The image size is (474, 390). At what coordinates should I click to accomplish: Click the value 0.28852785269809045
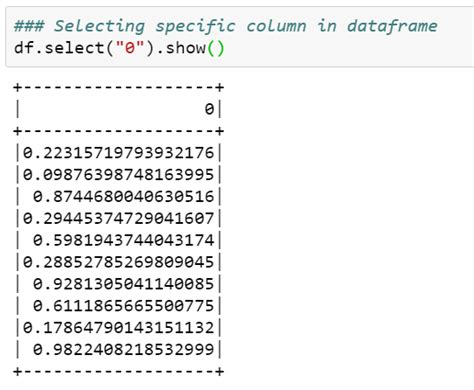tap(118, 262)
